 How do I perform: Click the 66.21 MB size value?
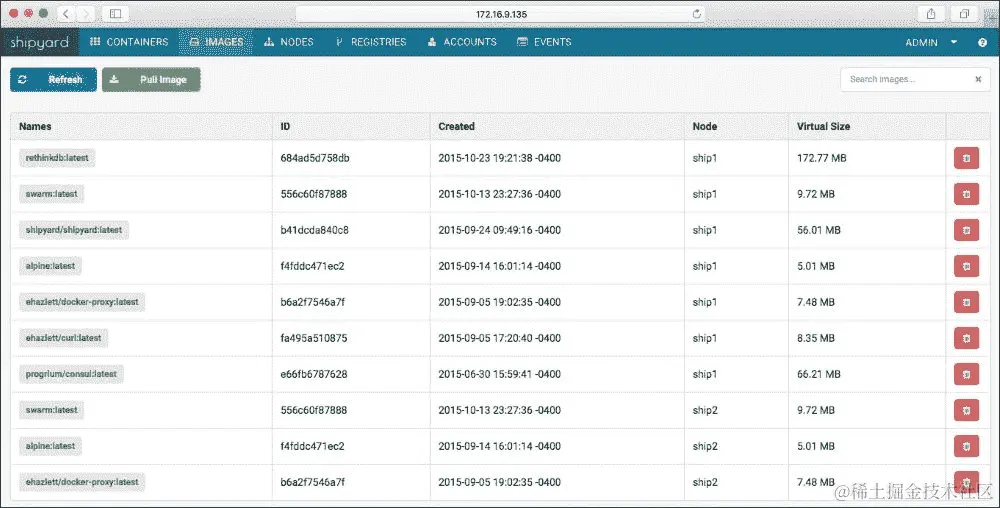pos(819,374)
